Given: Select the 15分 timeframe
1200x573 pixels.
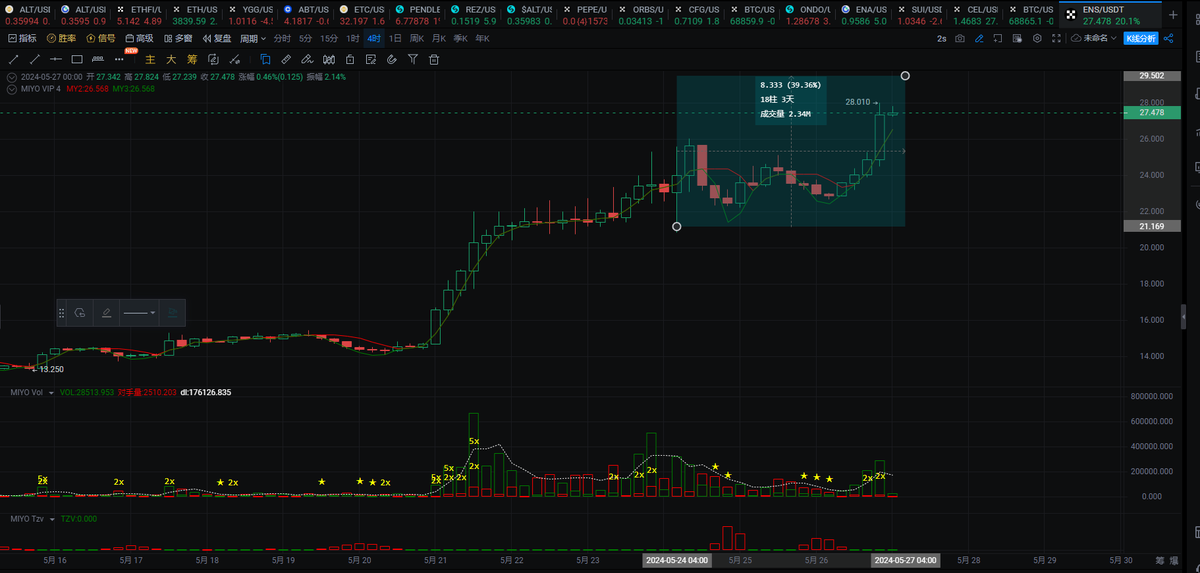Looking at the screenshot, I should (329, 38).
